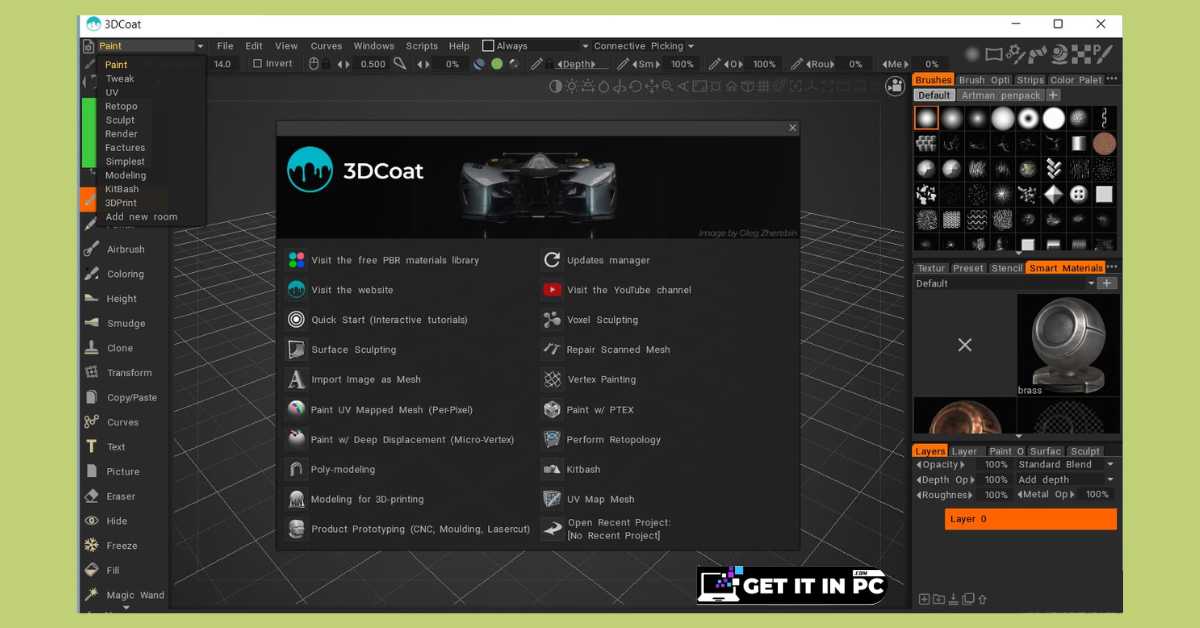Click the duplicate layer icon
1200x628 pixels.
[968, 599]
